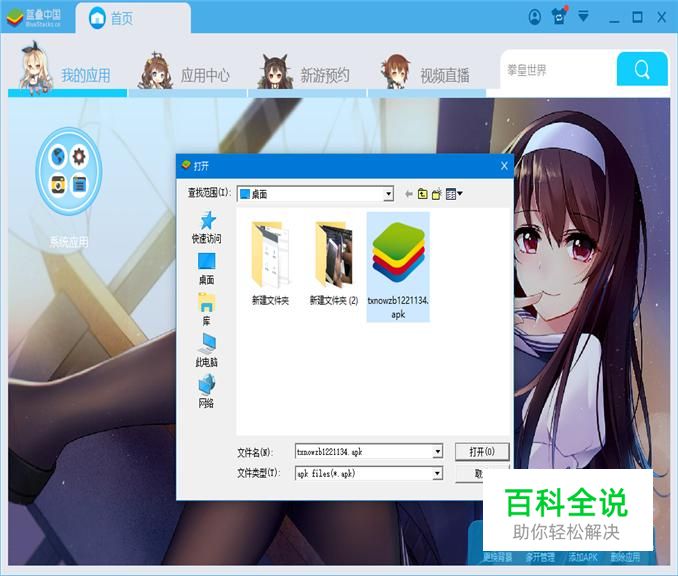The width and height of the screenshot is (678, 576).
Task: Click the 打开(O) button
Action: (482, 452)
